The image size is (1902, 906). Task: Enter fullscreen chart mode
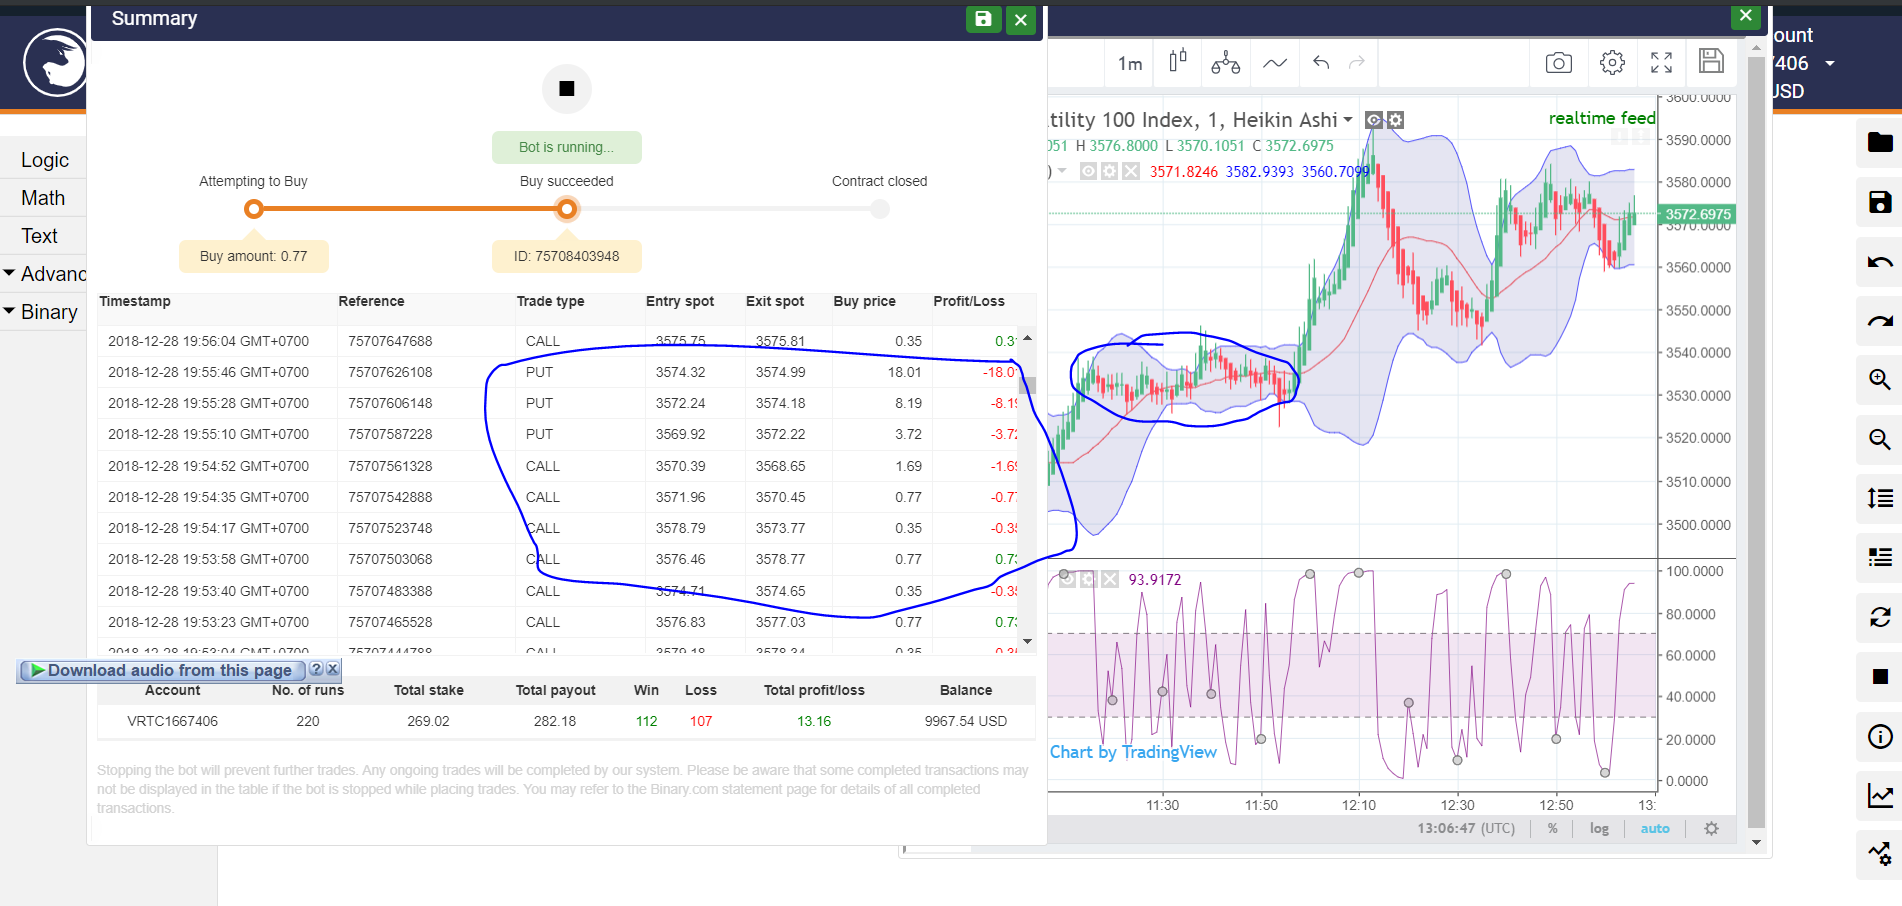(x=1661, y=62)
